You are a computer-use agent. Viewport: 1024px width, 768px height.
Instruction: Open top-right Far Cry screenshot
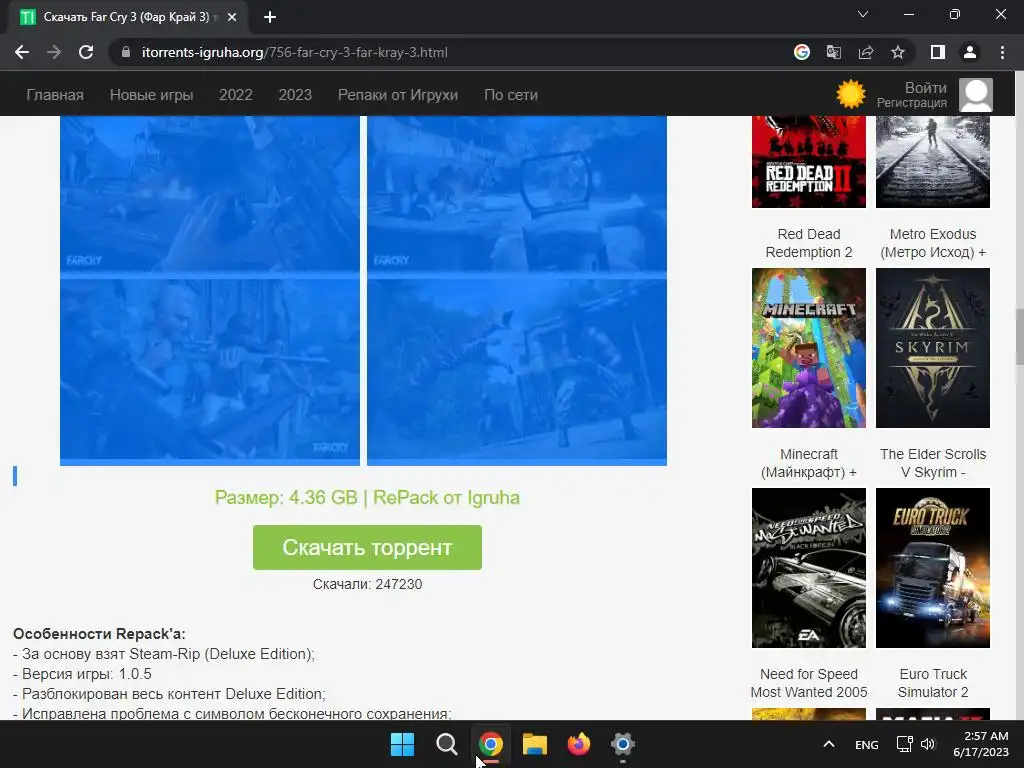tap(517, 195)
